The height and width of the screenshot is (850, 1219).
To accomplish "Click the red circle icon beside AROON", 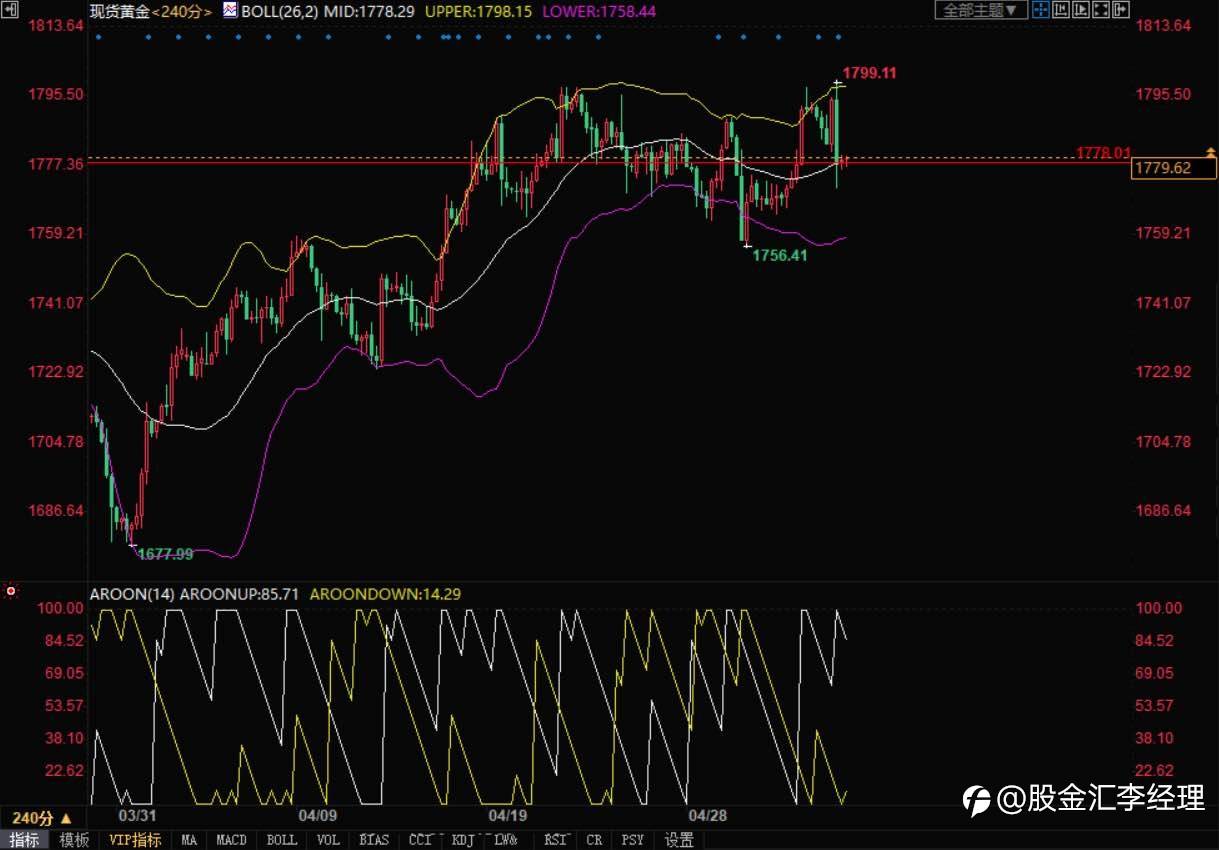I will tap(11, 592).
